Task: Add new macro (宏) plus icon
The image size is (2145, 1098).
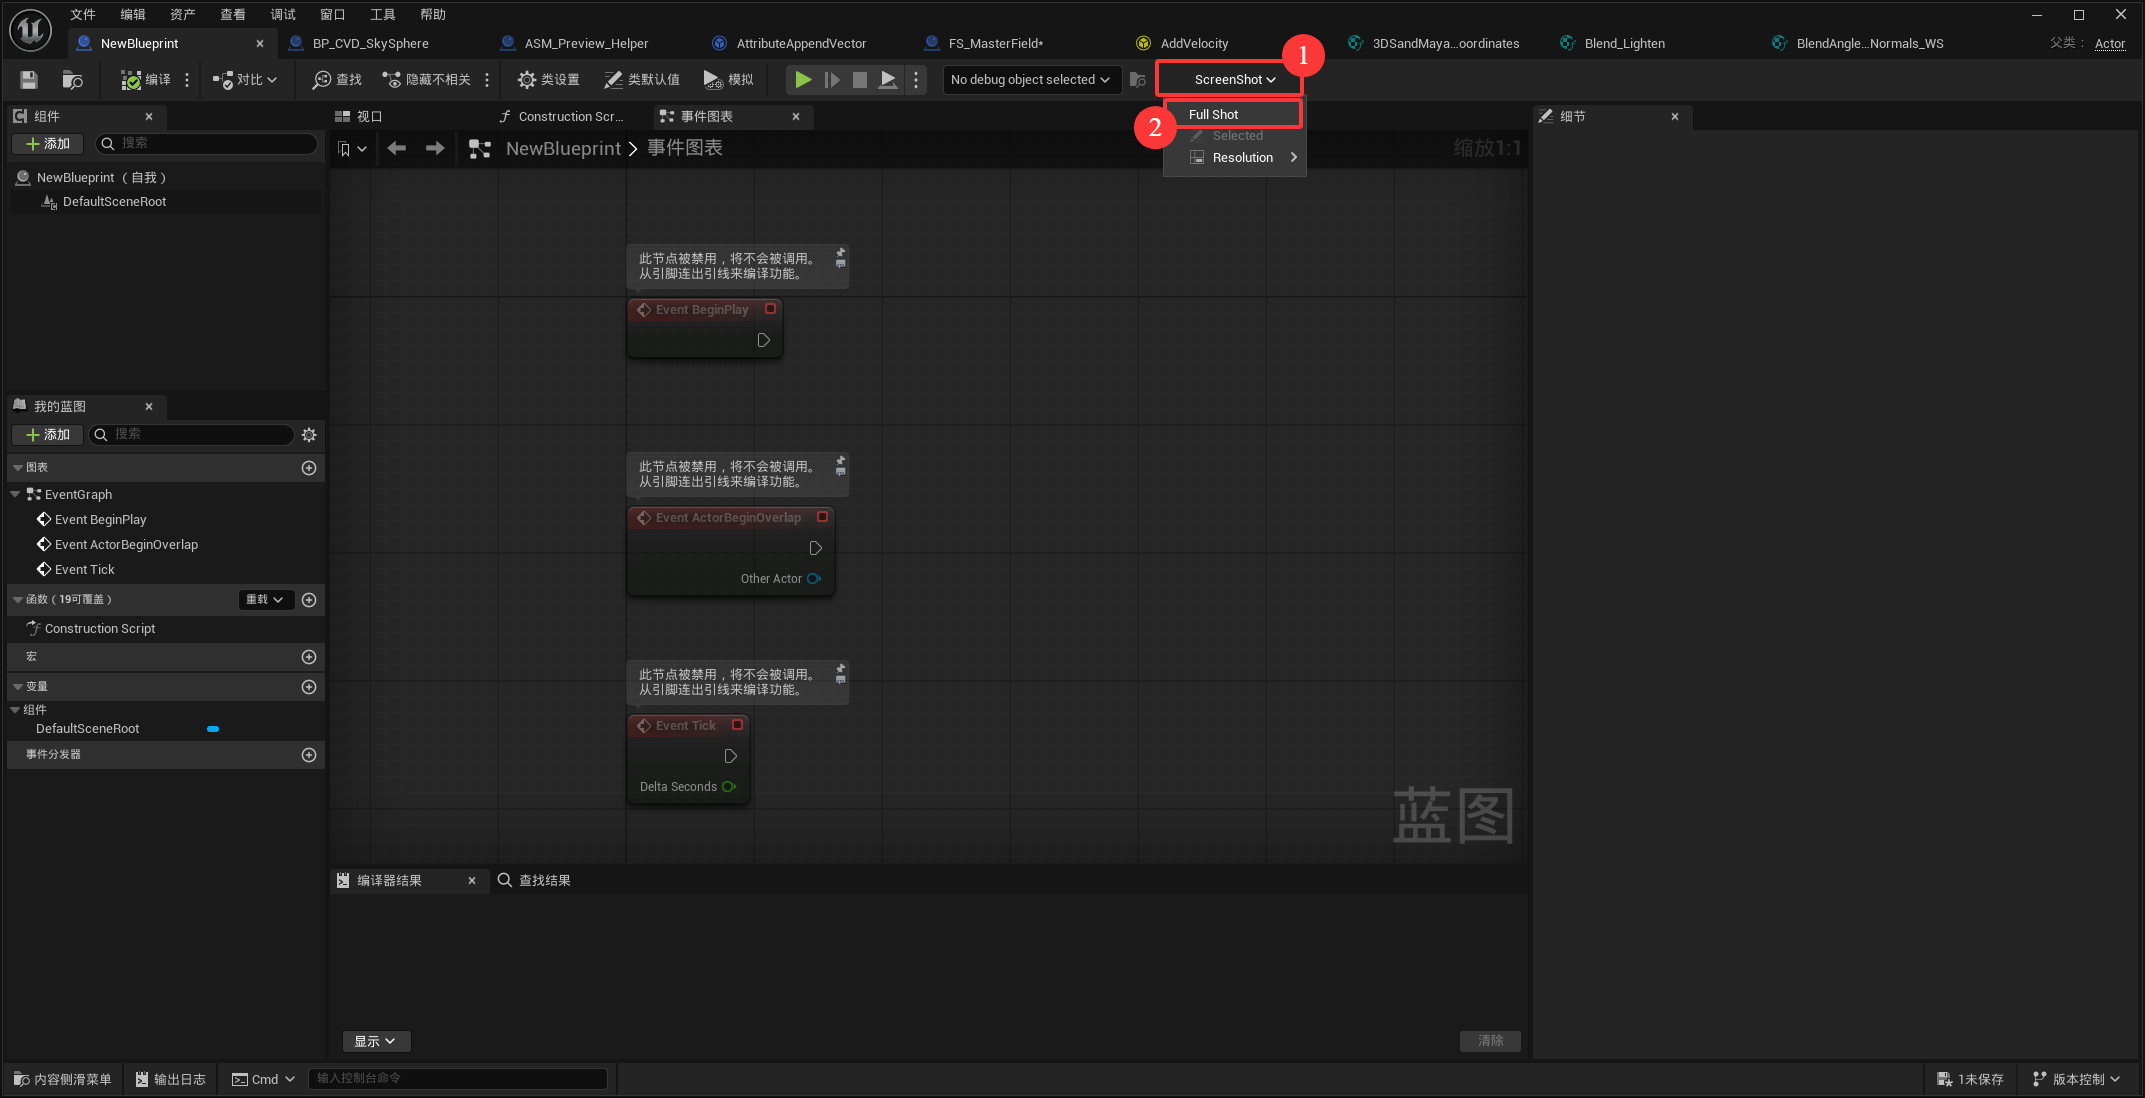Action: coord(309,657)
